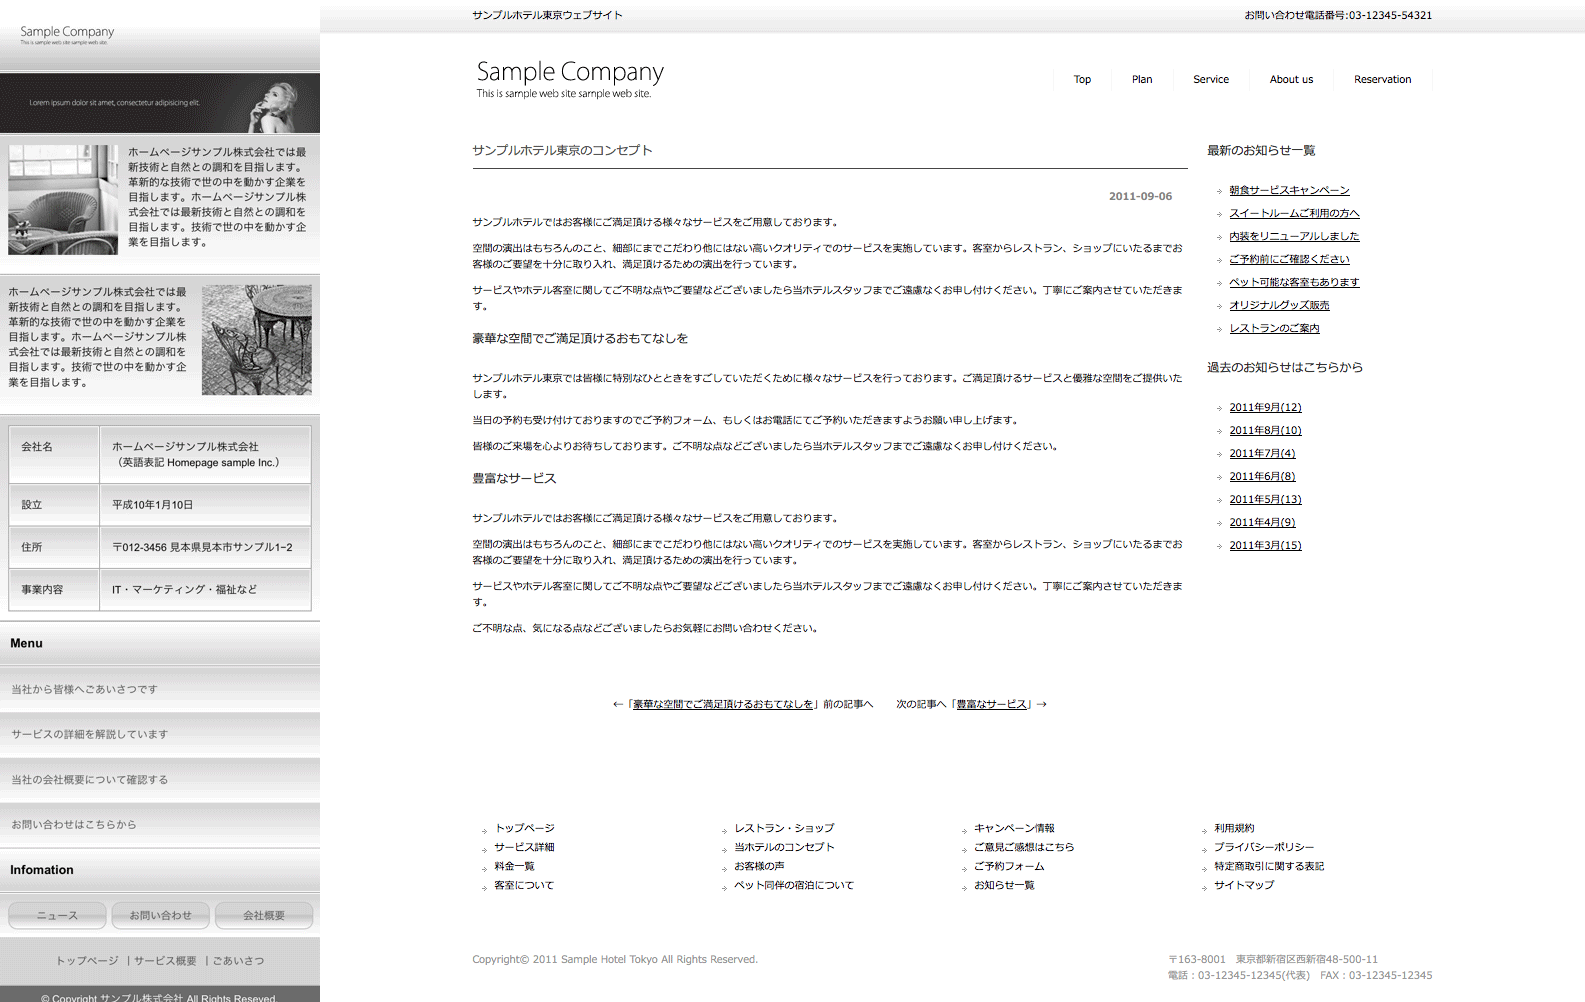Open the 朝食サービスキャンペーン news link
Viewport: 1585px width, 1002px height.
click(1289, 190)
